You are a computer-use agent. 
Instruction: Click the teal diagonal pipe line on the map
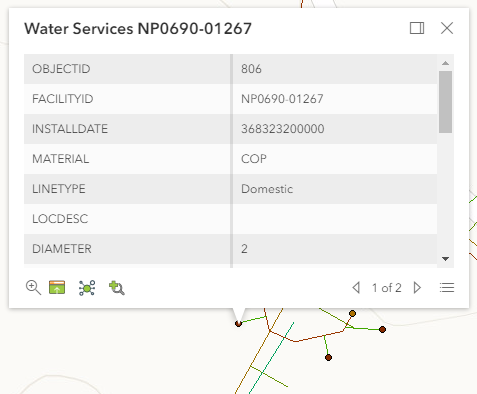tap(272, 358)
